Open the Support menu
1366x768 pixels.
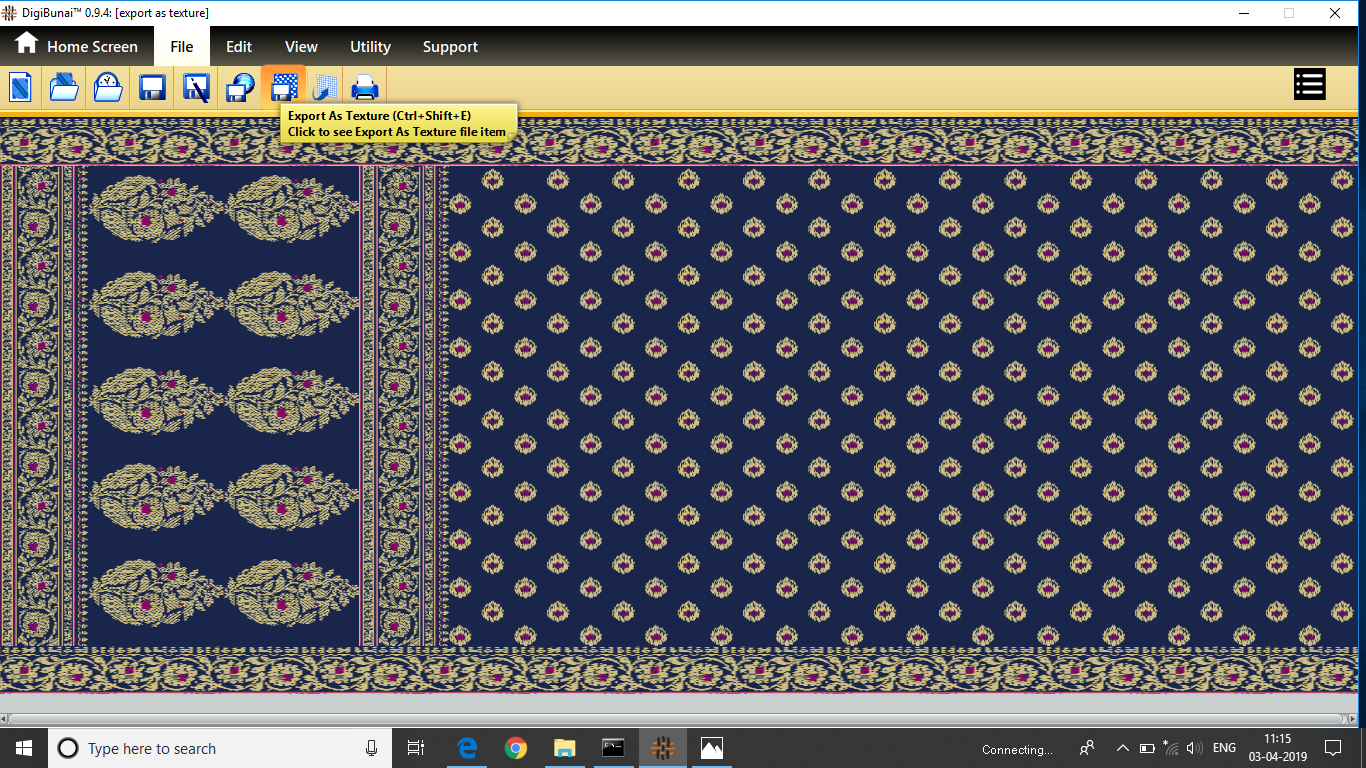450,47
